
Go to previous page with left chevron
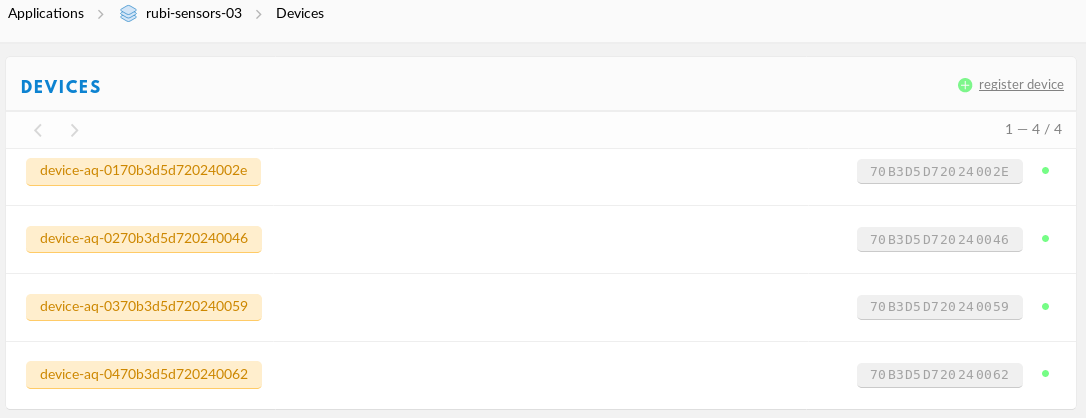(x=38, y=130)
